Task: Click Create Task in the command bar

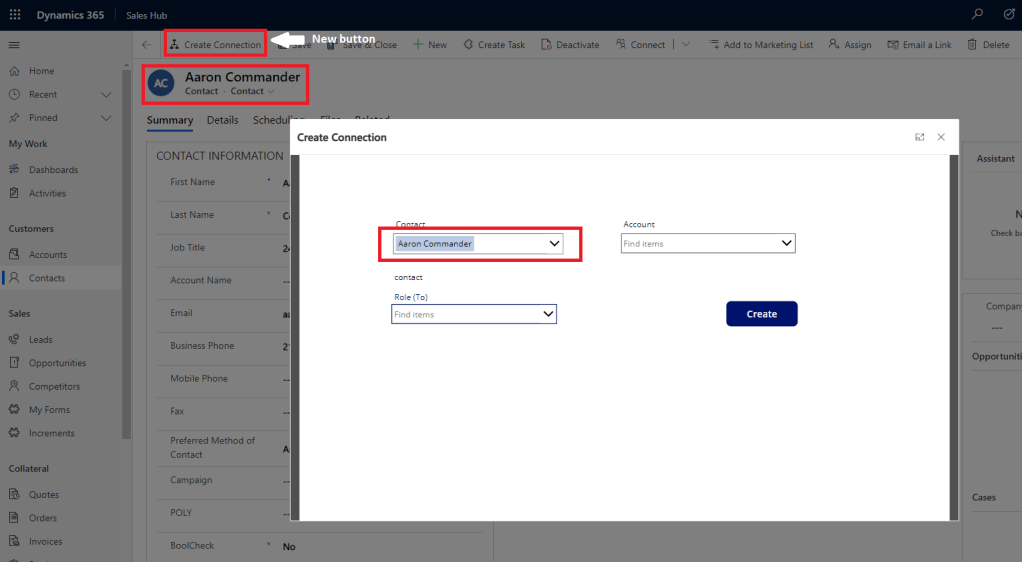Action: point(493,45)
